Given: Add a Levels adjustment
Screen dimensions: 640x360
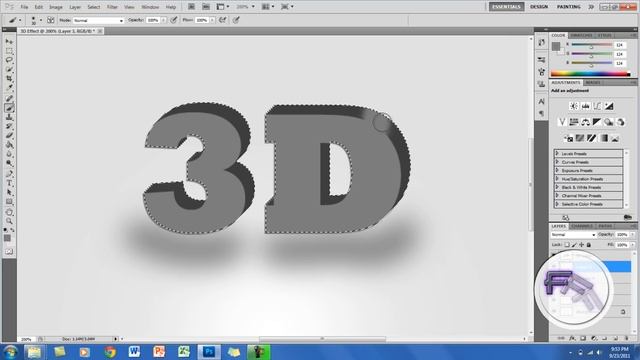Looking at the screenshot, I should [586, 106].
